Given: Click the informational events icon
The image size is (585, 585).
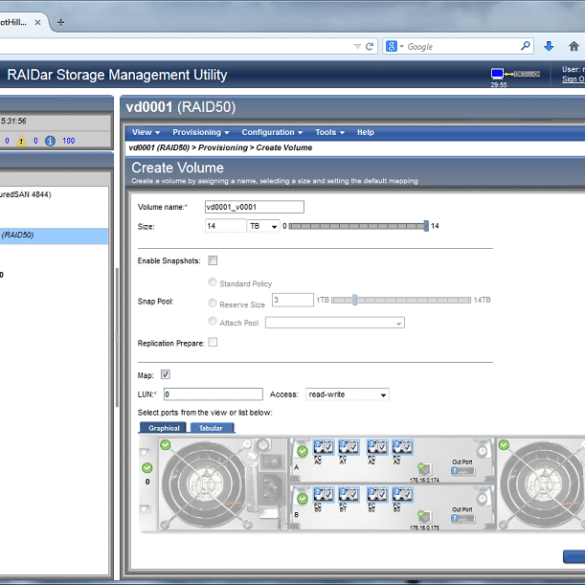Looking at the screenshot, I should pos(50,141).
